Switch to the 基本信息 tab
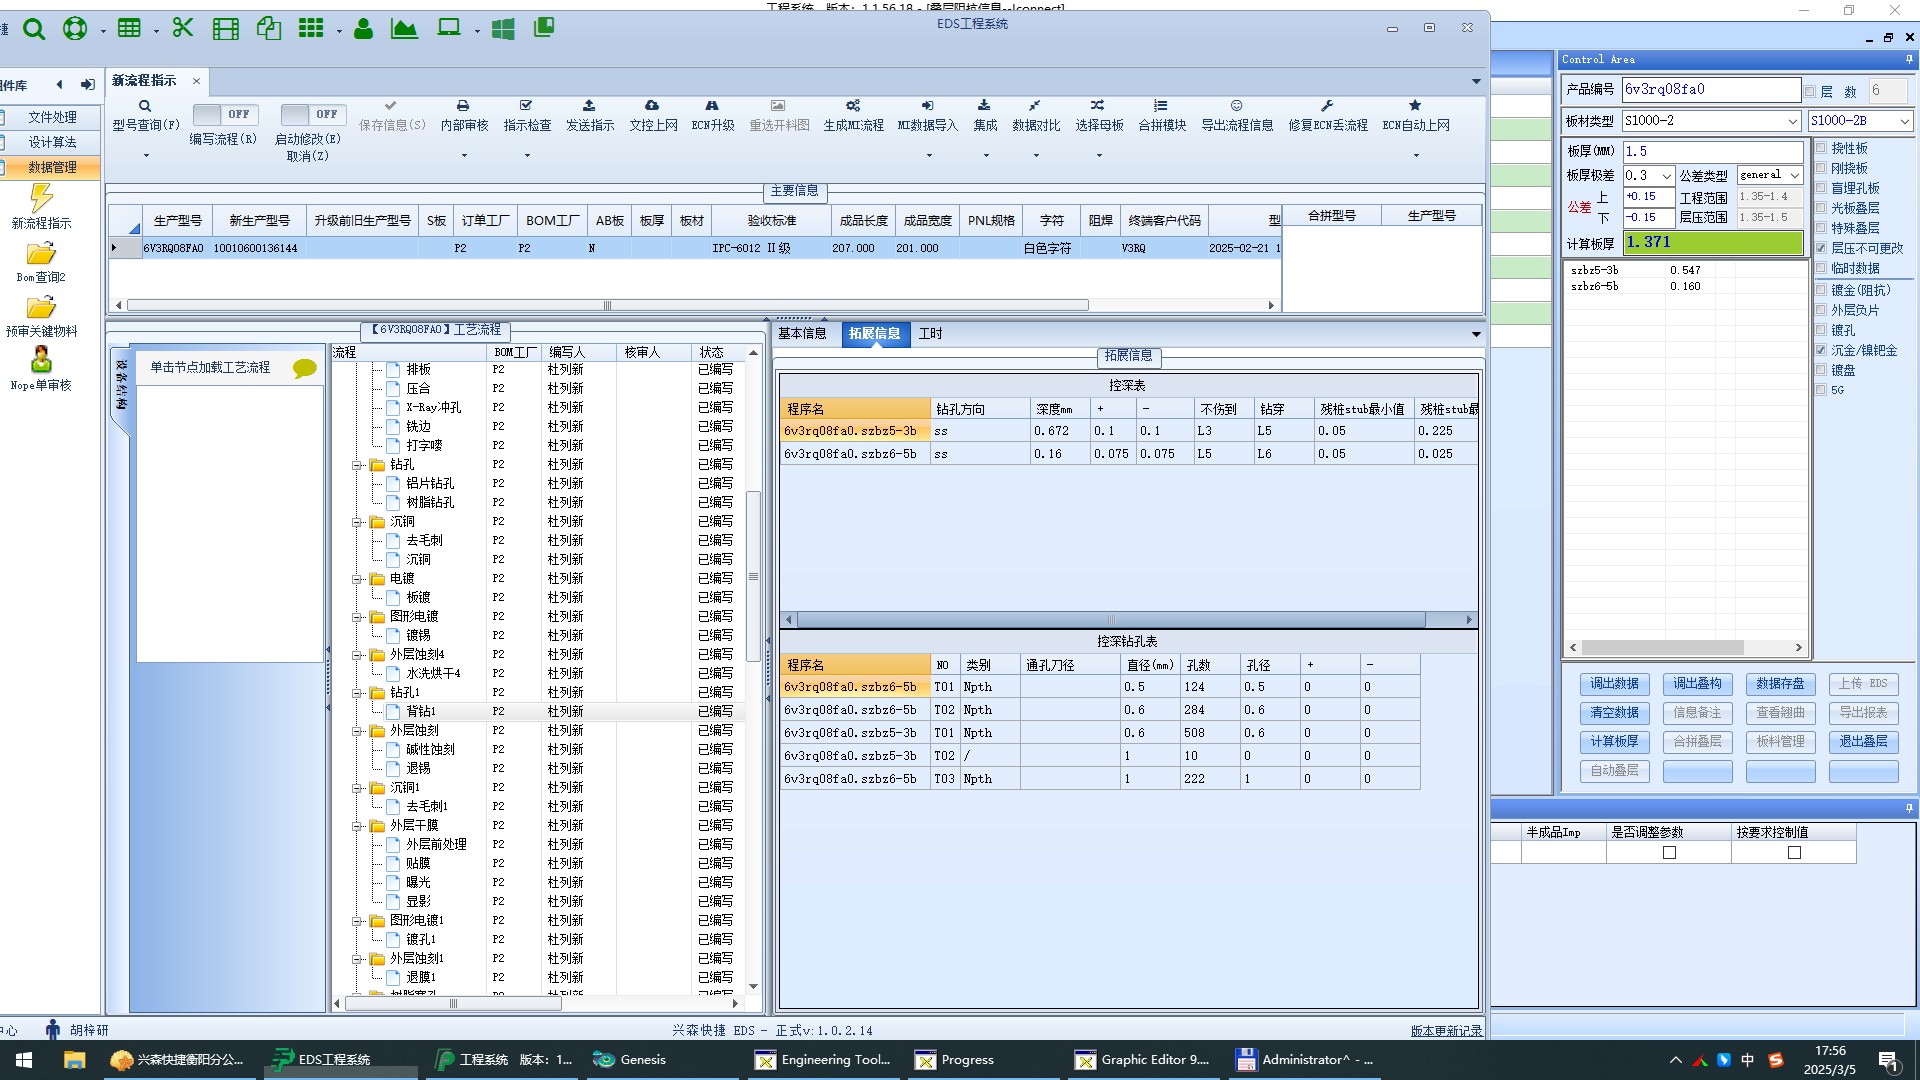Screen dimensions: 1920x1080 (802, 334)
